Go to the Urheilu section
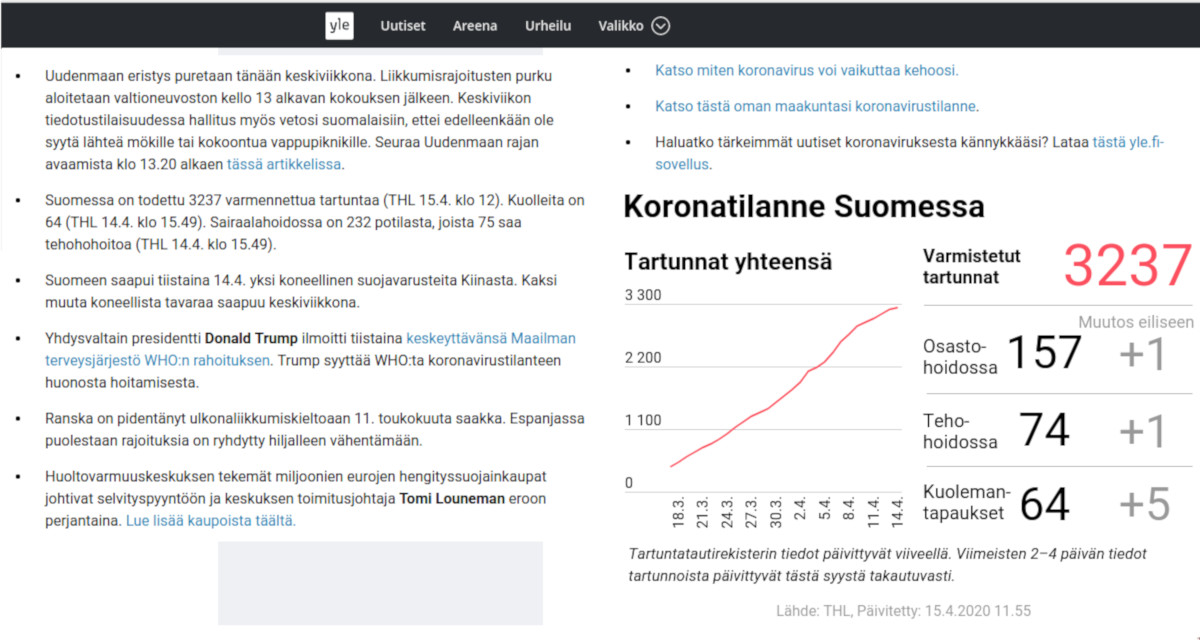Viewport: 1200px width, 640px height. point(548,26)
